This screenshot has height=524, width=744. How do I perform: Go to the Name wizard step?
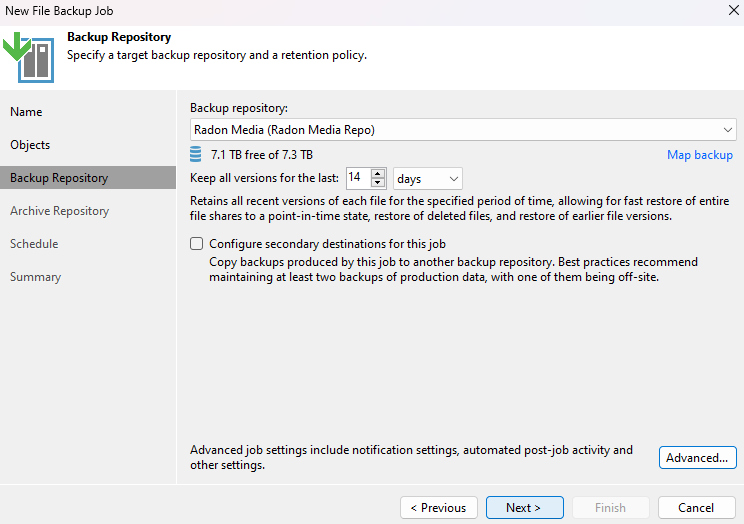click(26, 112)
